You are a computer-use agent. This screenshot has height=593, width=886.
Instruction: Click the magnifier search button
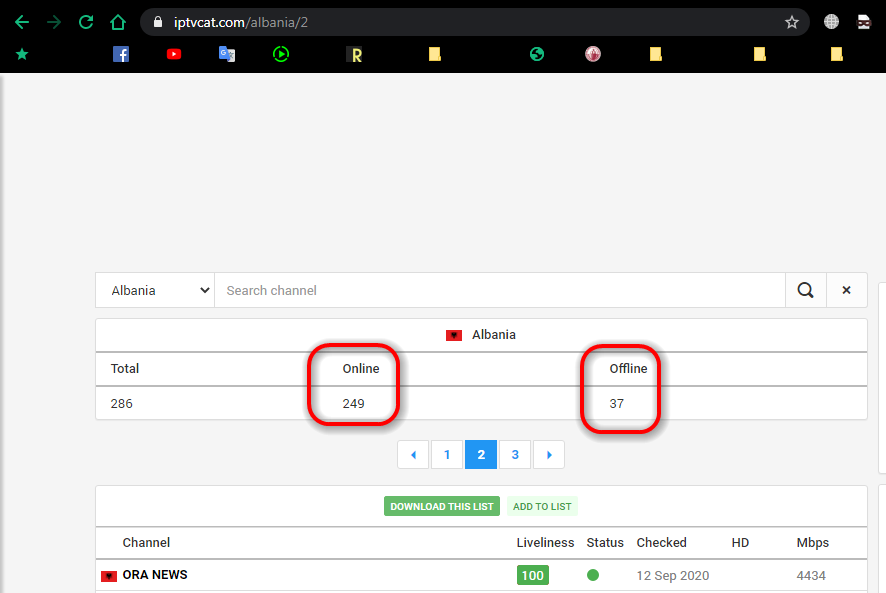point(805,290)
